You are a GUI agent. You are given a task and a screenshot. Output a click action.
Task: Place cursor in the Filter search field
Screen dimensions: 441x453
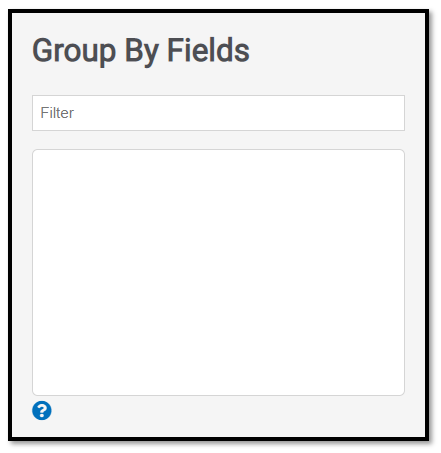tap(218, 113)
